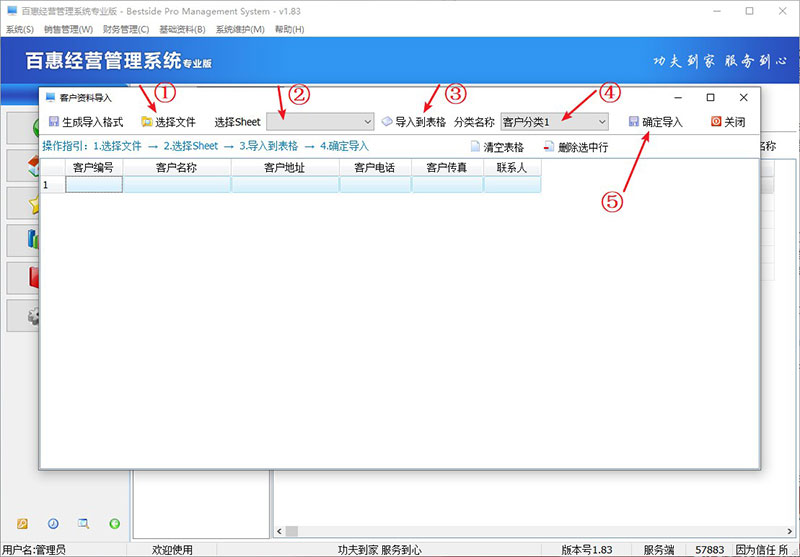Click the 客户编号 column header
The height and width of the screenshot is (557, 800).
(94, 168)
